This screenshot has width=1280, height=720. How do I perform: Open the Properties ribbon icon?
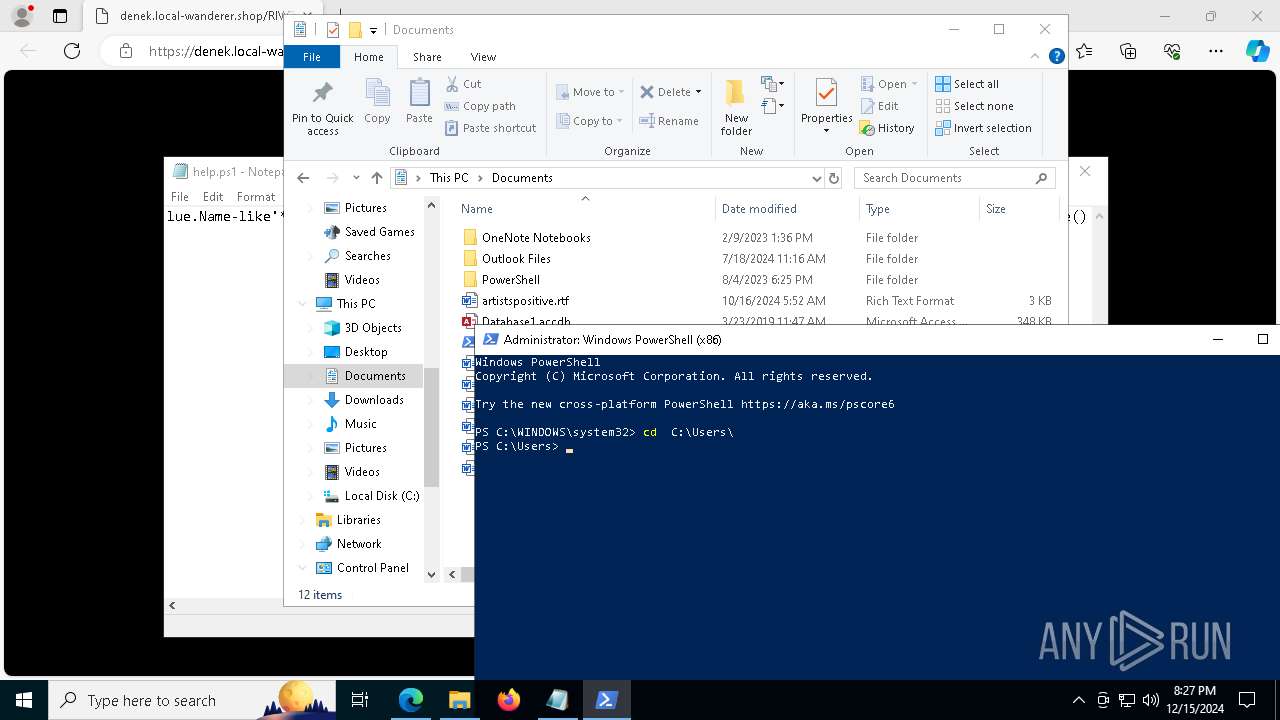[826, 94]
